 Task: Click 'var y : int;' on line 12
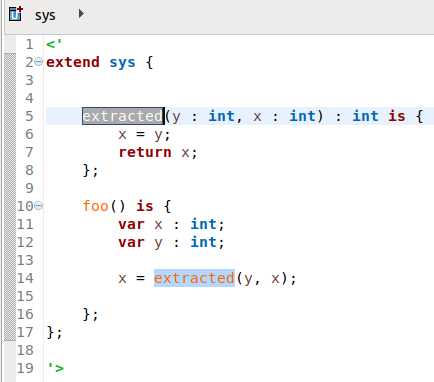[x=171, y=242]
